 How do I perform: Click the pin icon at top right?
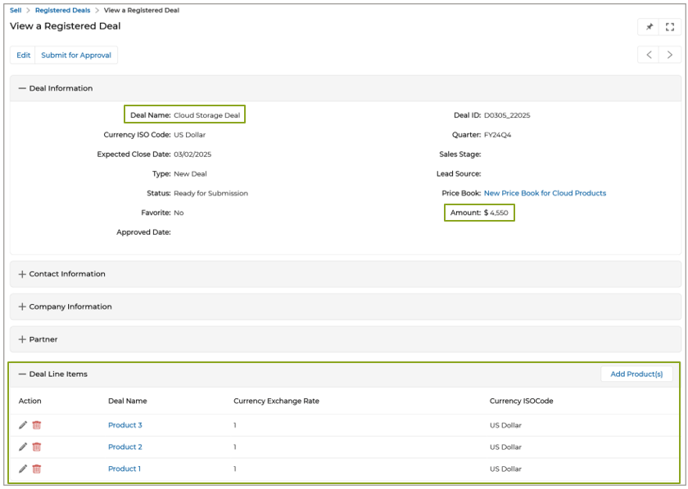[x=649, y=27]
